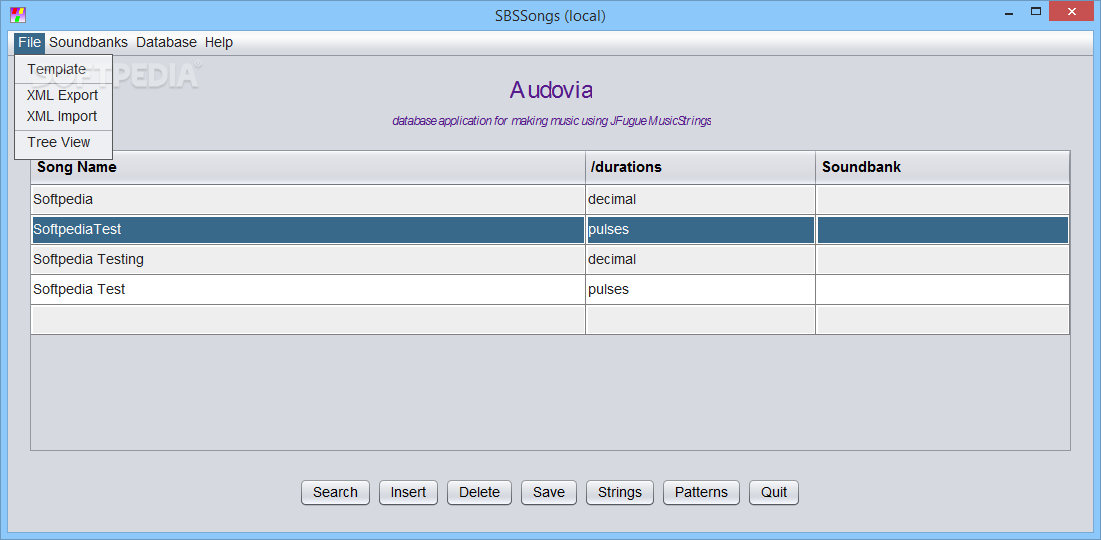This screenshot has width=1101, height=540.
Task: Click the Save button
Action: click(x=548, y=492)
